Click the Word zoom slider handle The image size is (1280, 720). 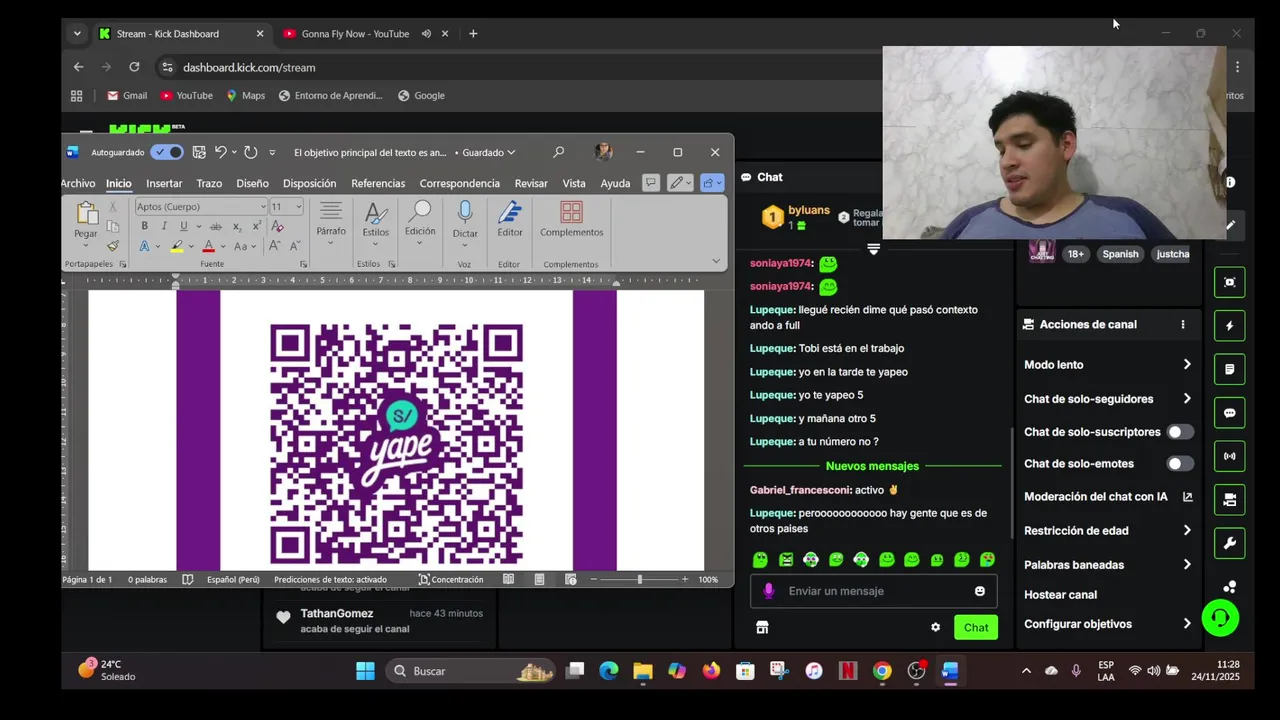point(639,579)
